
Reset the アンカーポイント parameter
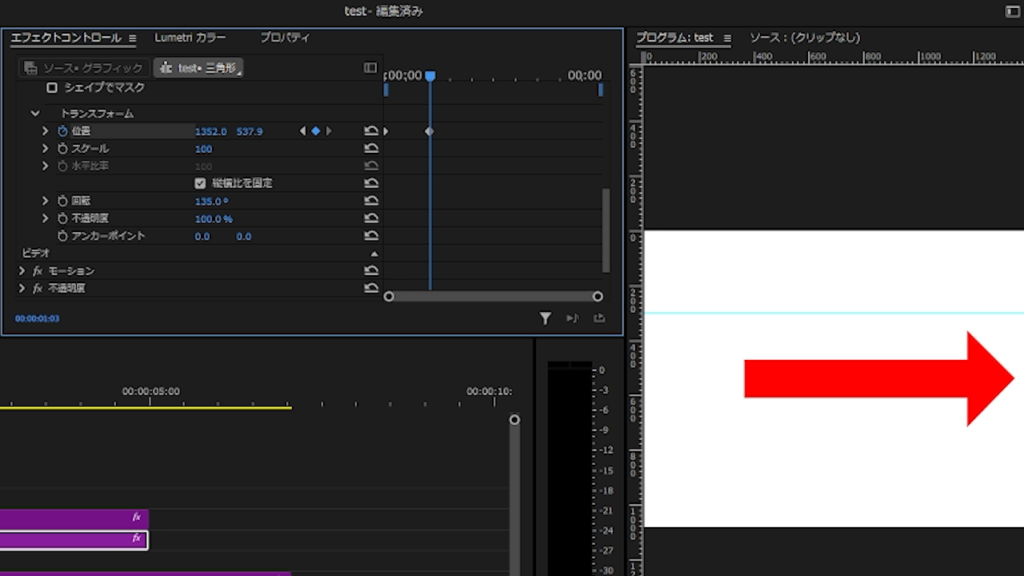point(371,236)
